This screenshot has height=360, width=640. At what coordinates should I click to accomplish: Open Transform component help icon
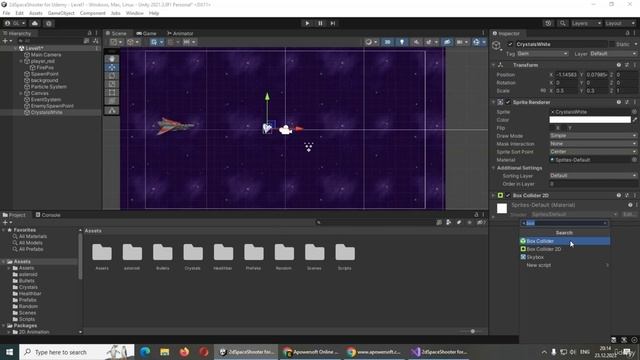tap(619, 65)
